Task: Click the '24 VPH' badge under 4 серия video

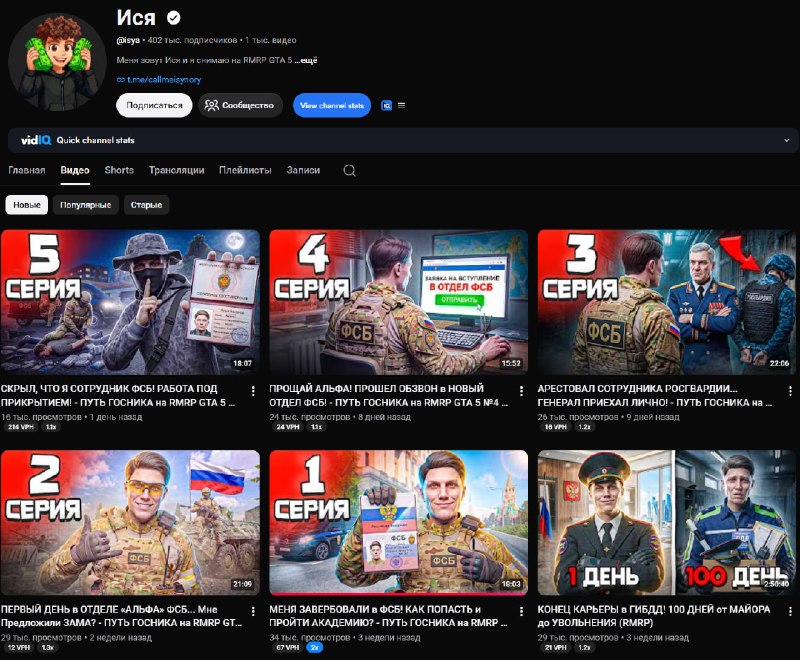Action: coord(288,427)
